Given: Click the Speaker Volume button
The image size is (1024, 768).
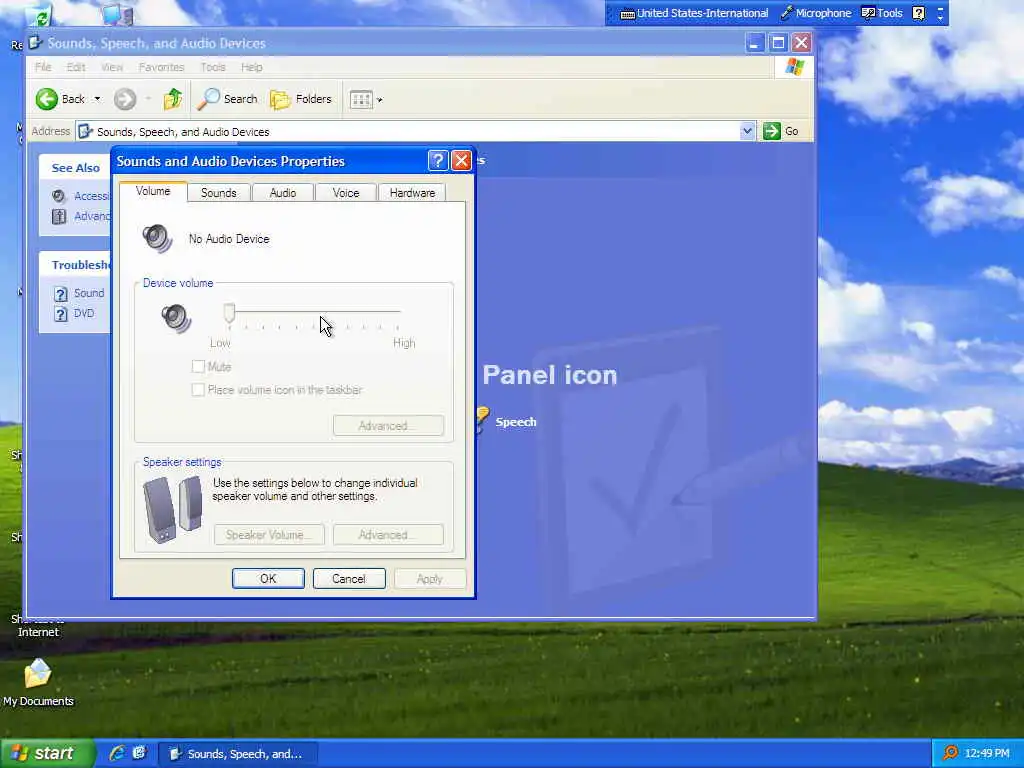Looking at the screenshot, I should click(x=269, y=535).
